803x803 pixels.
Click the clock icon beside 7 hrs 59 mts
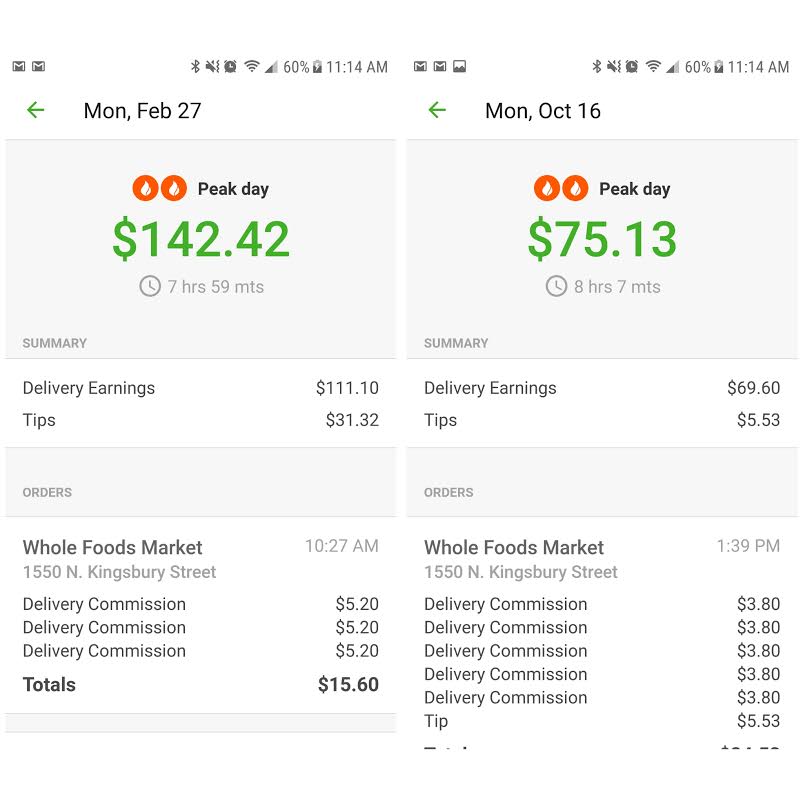click(x=148, y=287)
